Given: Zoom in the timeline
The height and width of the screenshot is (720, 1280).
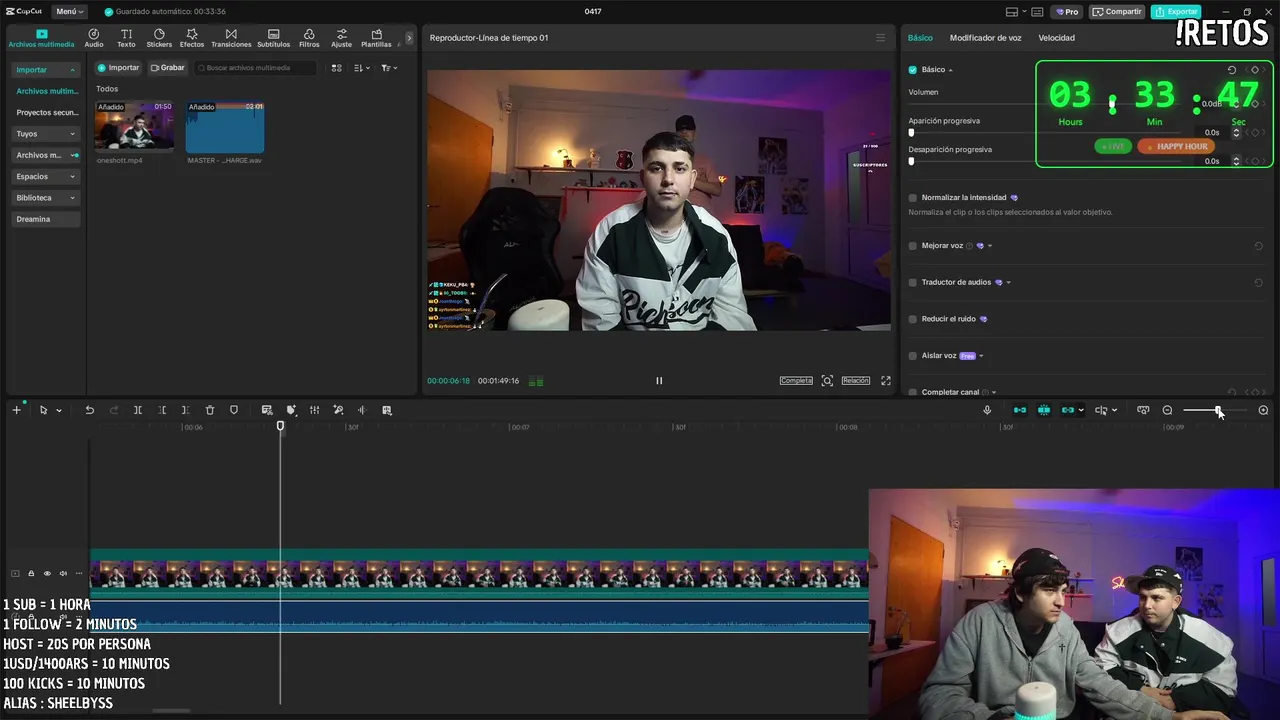Looking at the screenshot, I should (1263, 410).
